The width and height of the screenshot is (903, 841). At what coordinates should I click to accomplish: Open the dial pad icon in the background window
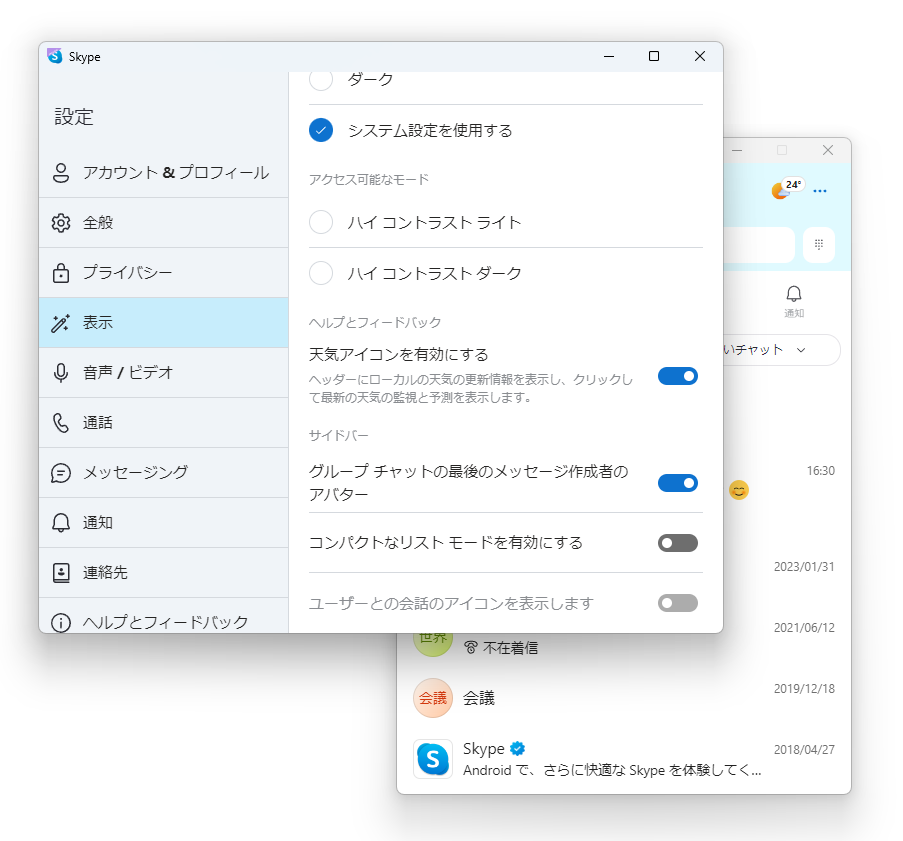pos(821,245)
